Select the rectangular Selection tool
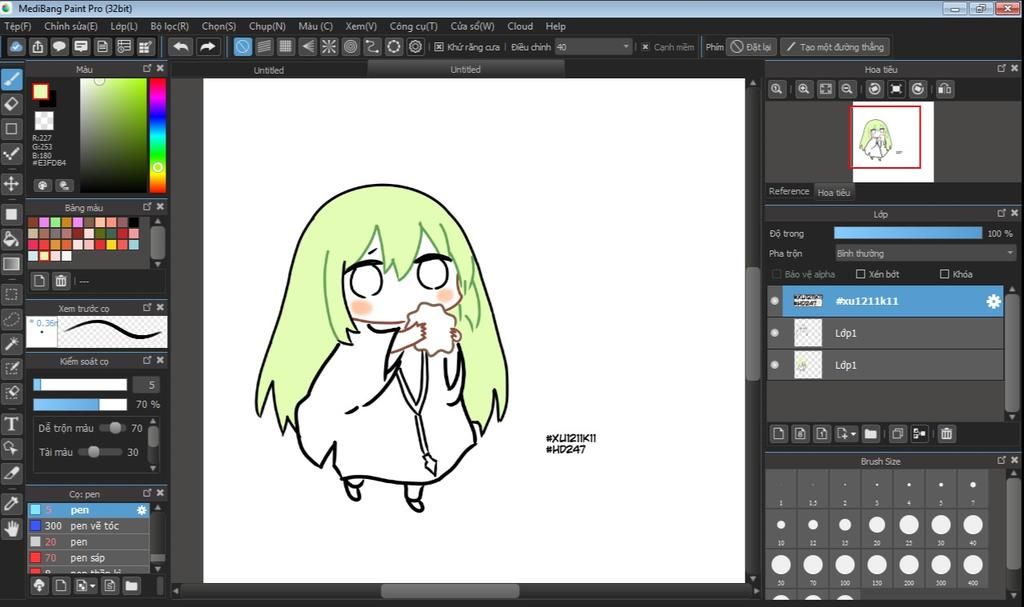This screenshot has height=607, width=1024. tap(12, 294)
